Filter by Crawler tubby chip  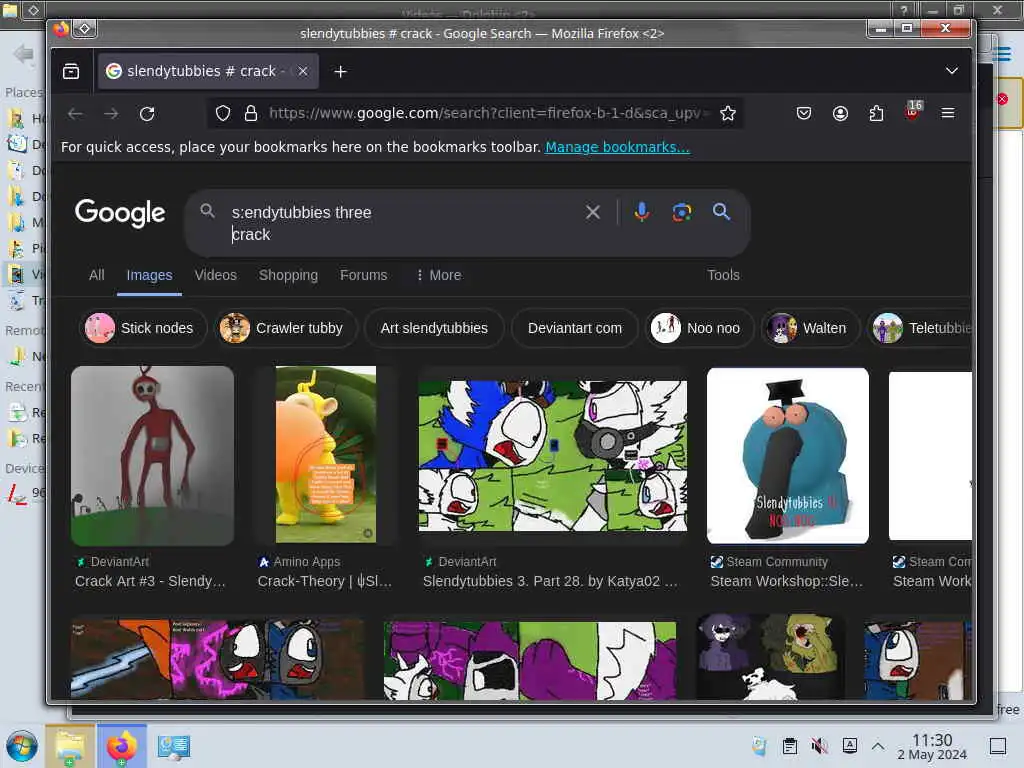point(285,328)
